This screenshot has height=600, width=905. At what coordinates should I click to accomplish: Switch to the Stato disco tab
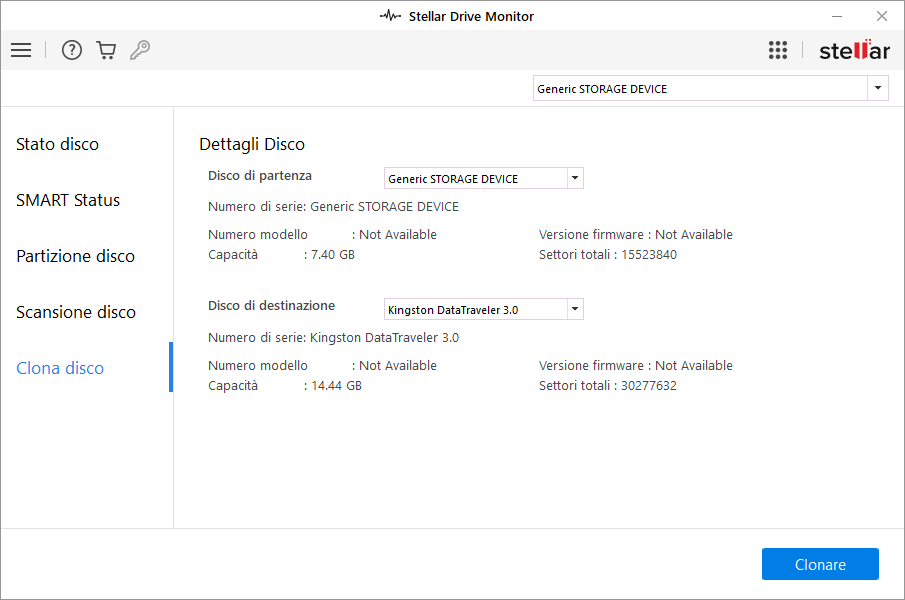point(58,144)
